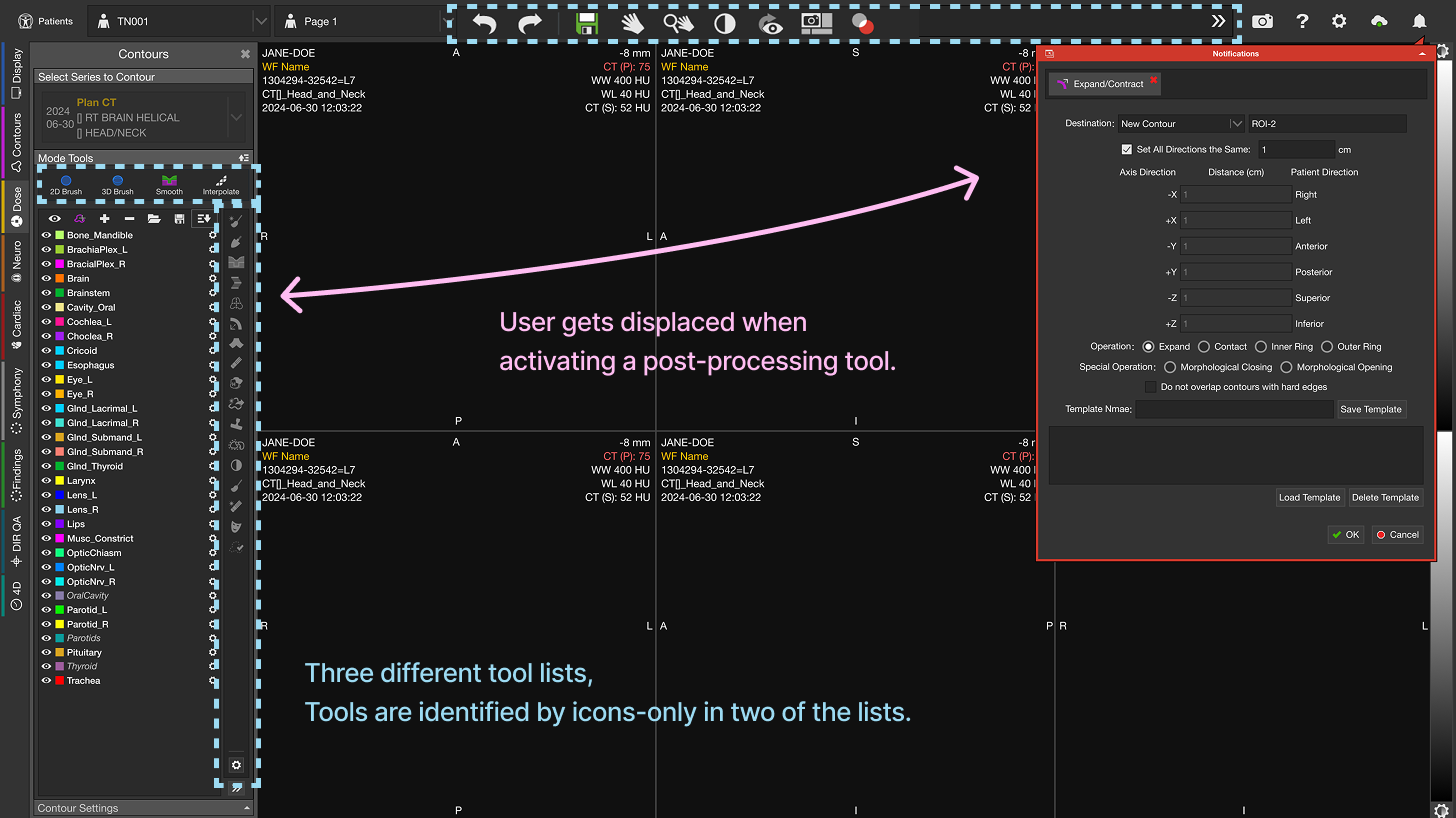
Task: Open the notifications bell
Action: point(1419,21)
